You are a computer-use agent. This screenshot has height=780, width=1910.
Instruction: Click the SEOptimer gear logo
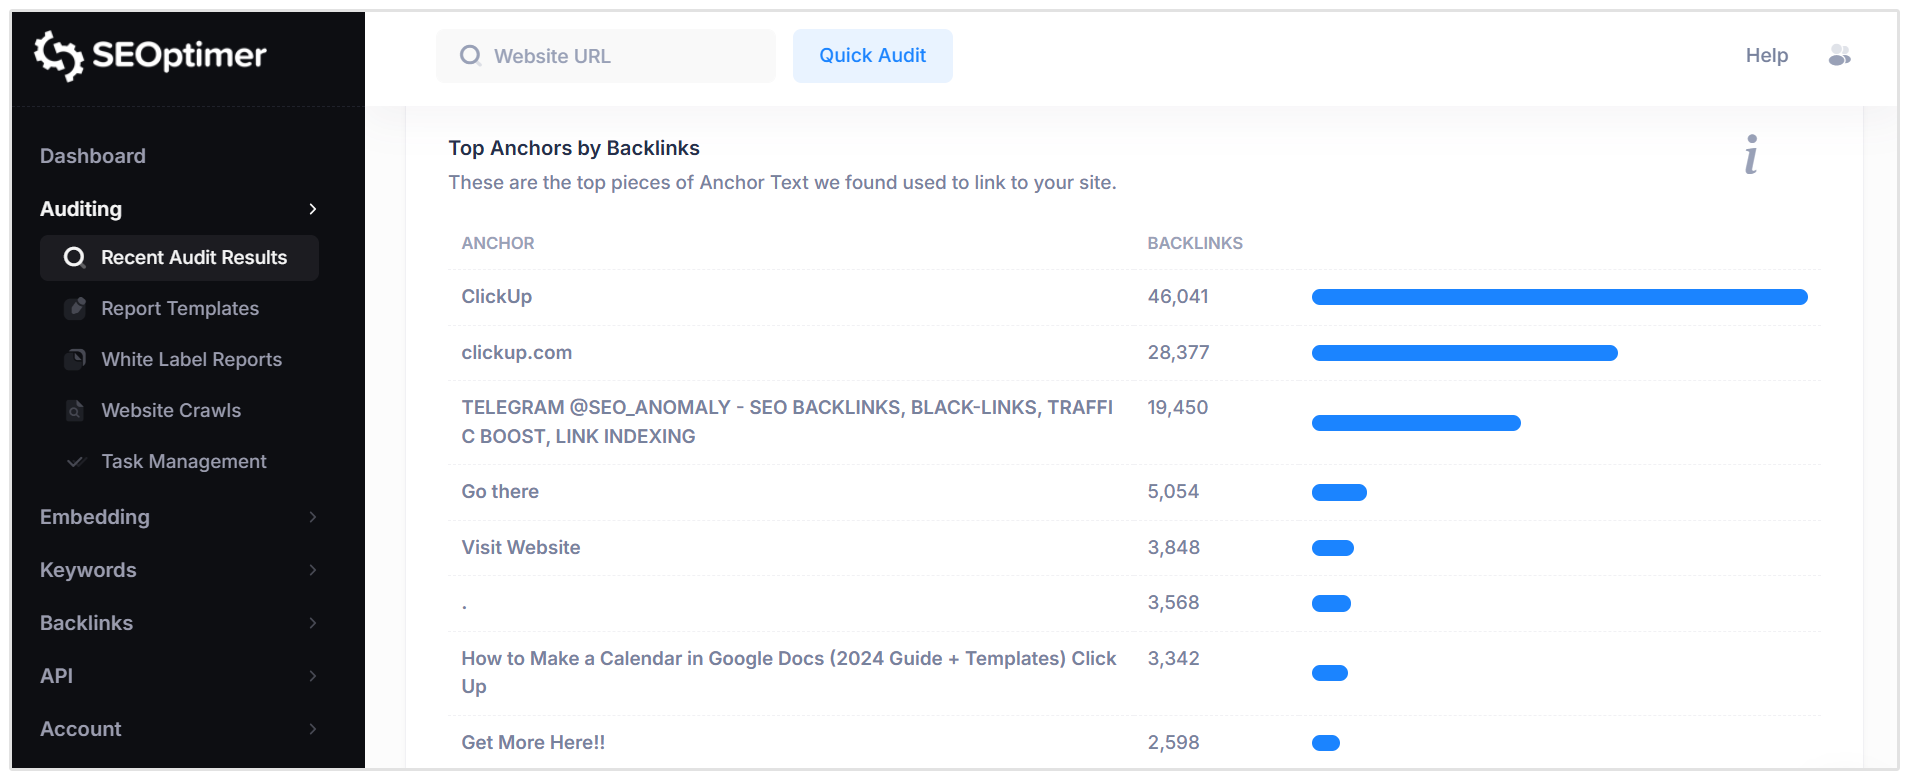[x=58, y=55]
